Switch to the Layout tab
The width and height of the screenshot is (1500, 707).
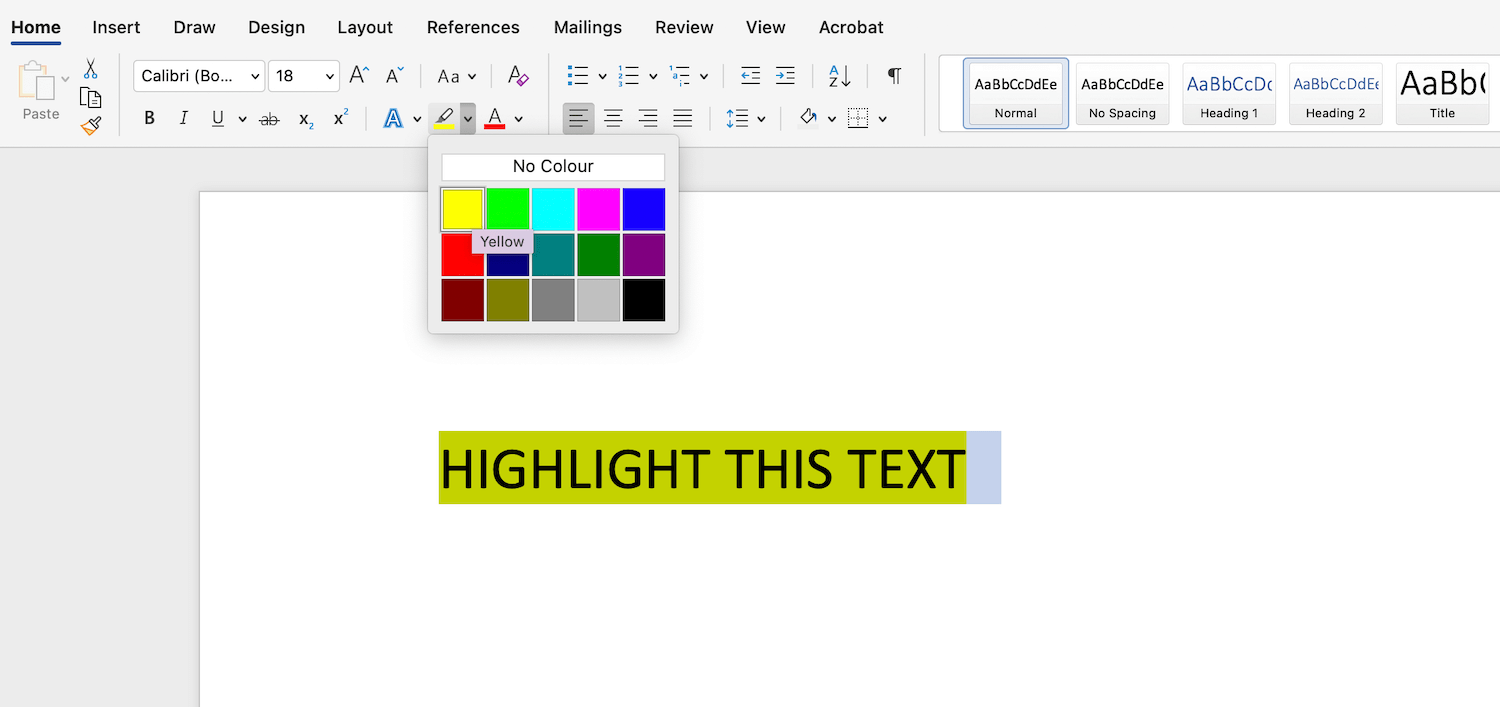coord(365,27)
